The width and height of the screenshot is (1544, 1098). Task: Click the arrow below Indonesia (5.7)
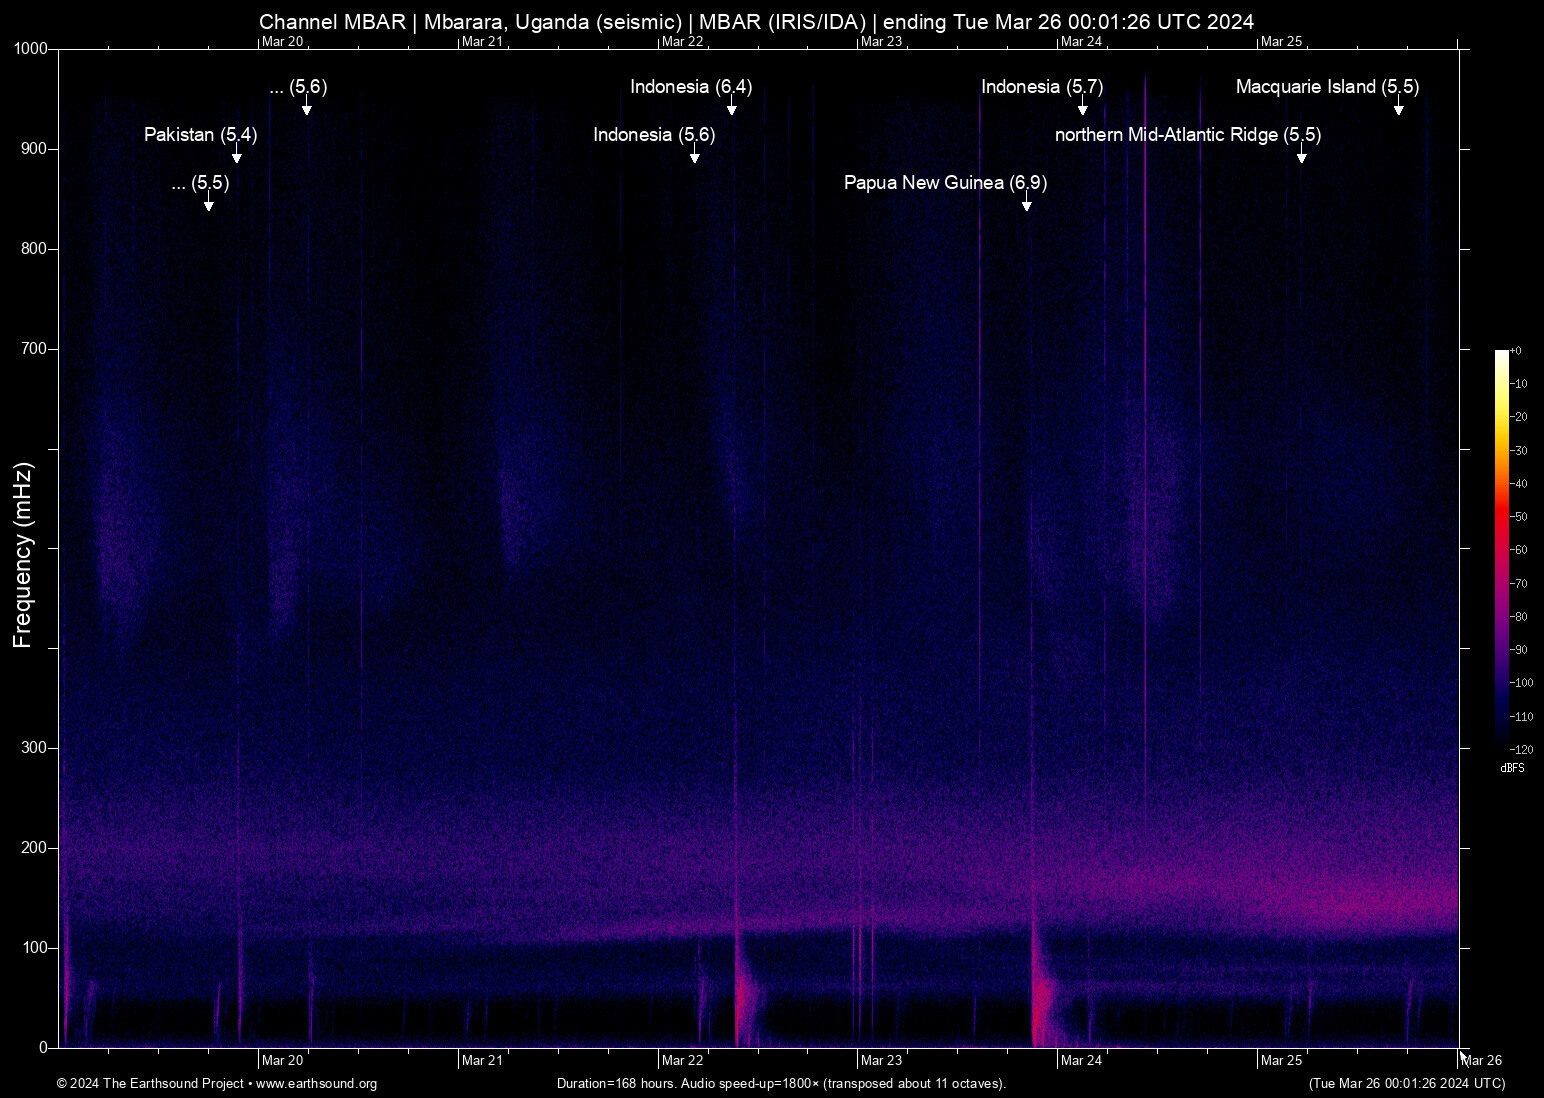point(1082,109)
